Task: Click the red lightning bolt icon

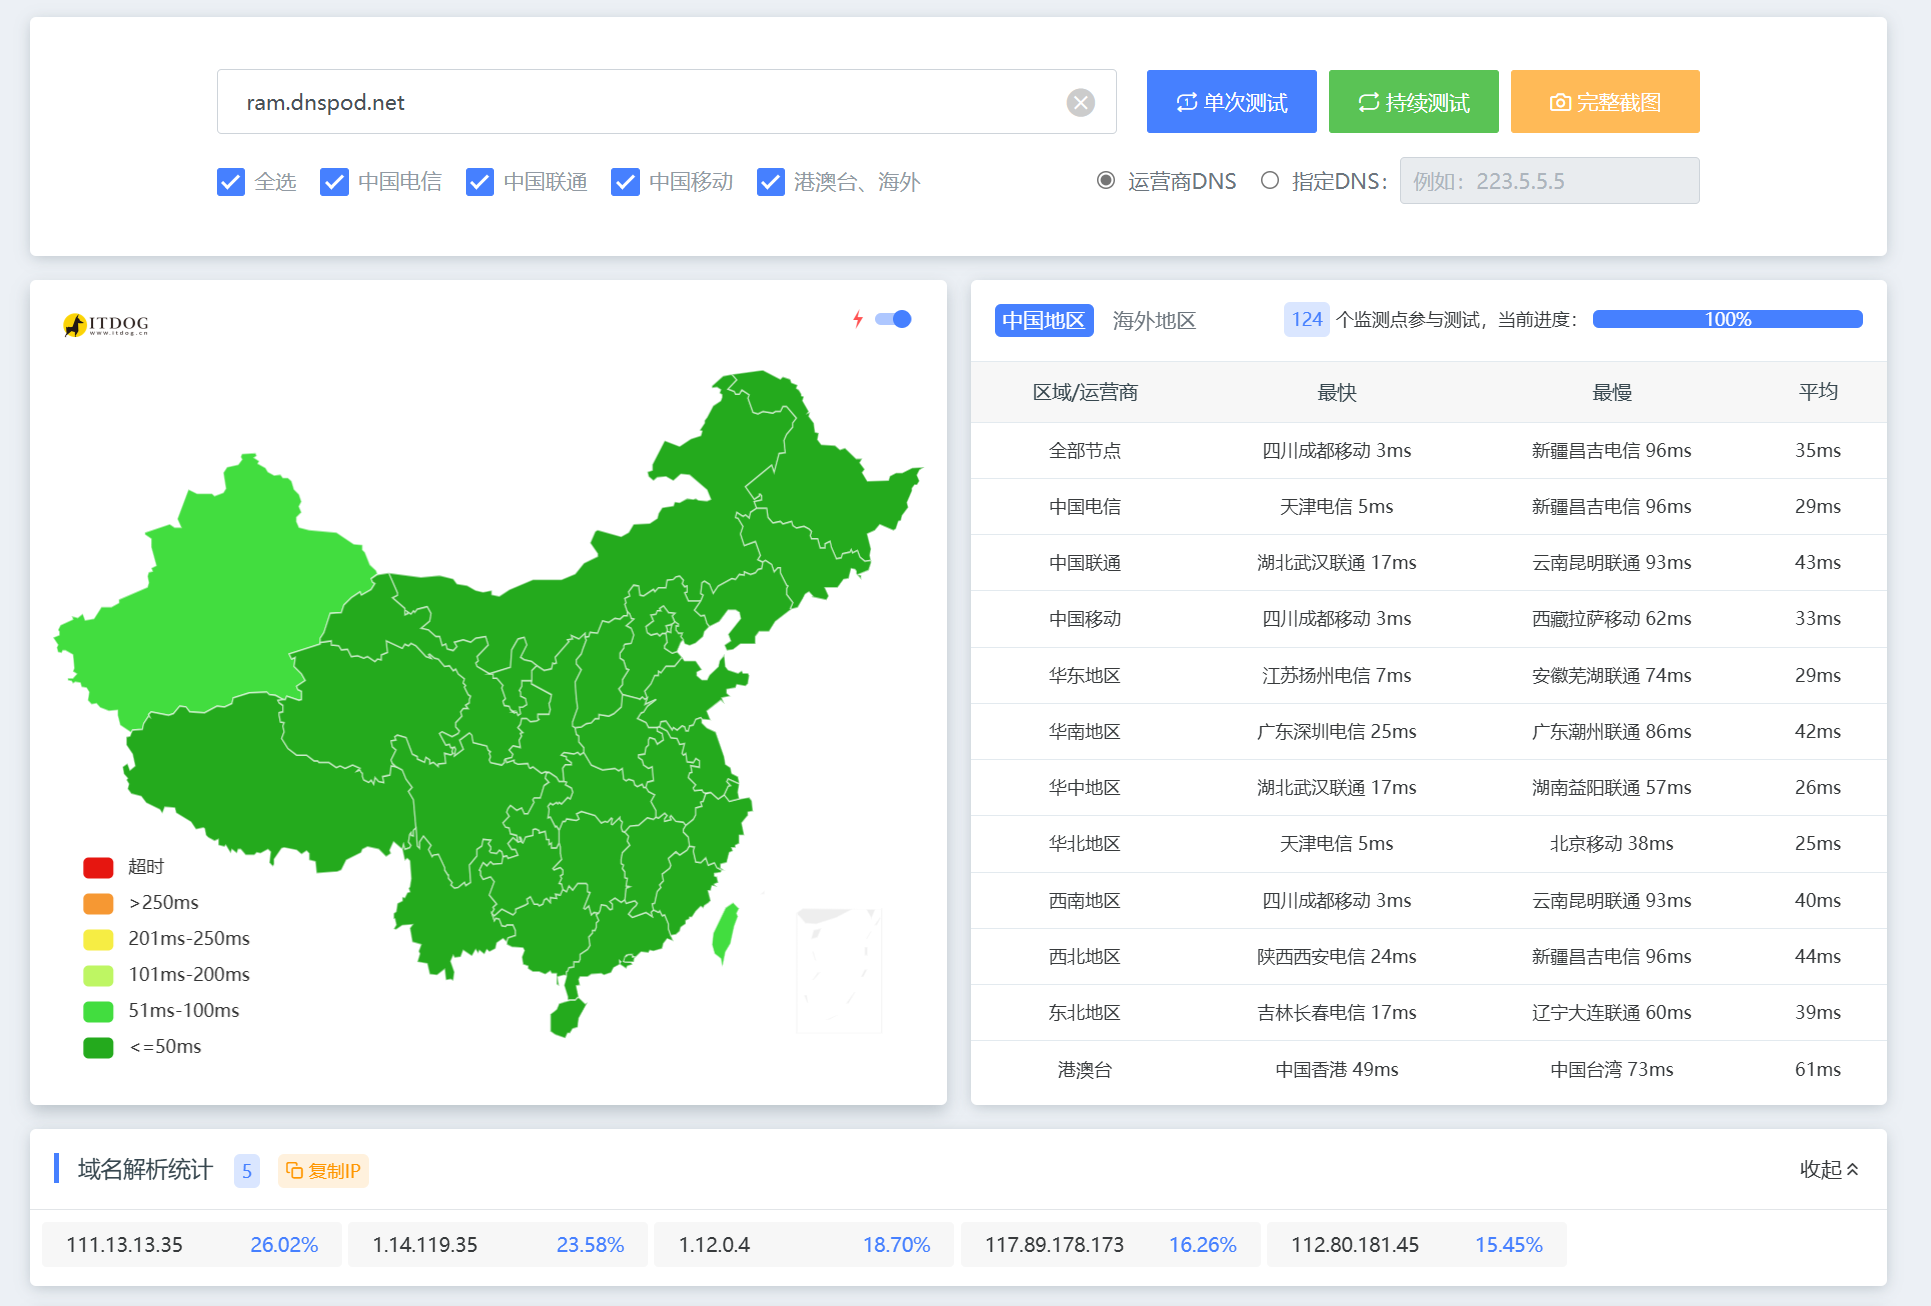Action: (858, 319)
